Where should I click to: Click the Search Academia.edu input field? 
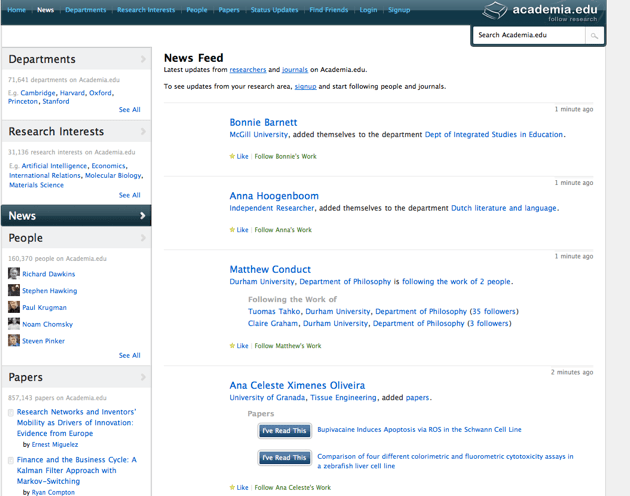click(529, 35)
